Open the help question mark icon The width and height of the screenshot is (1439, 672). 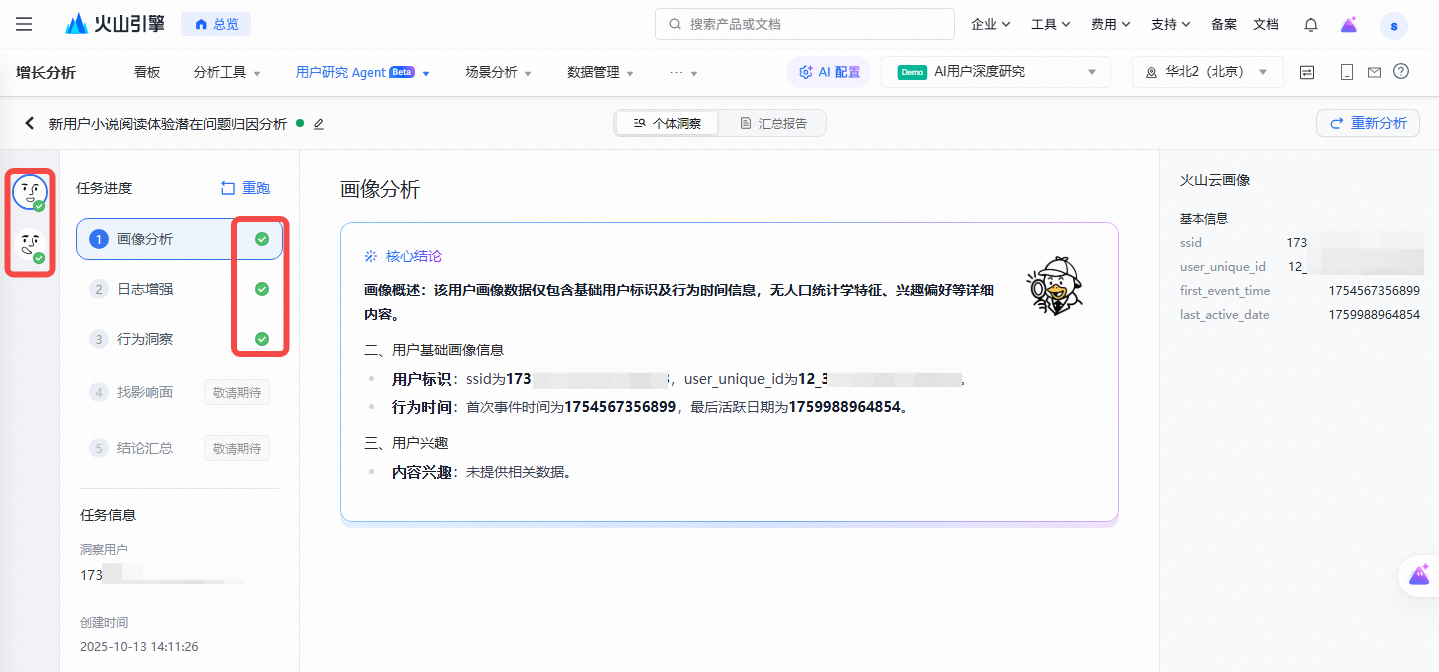coord(1401,72)
